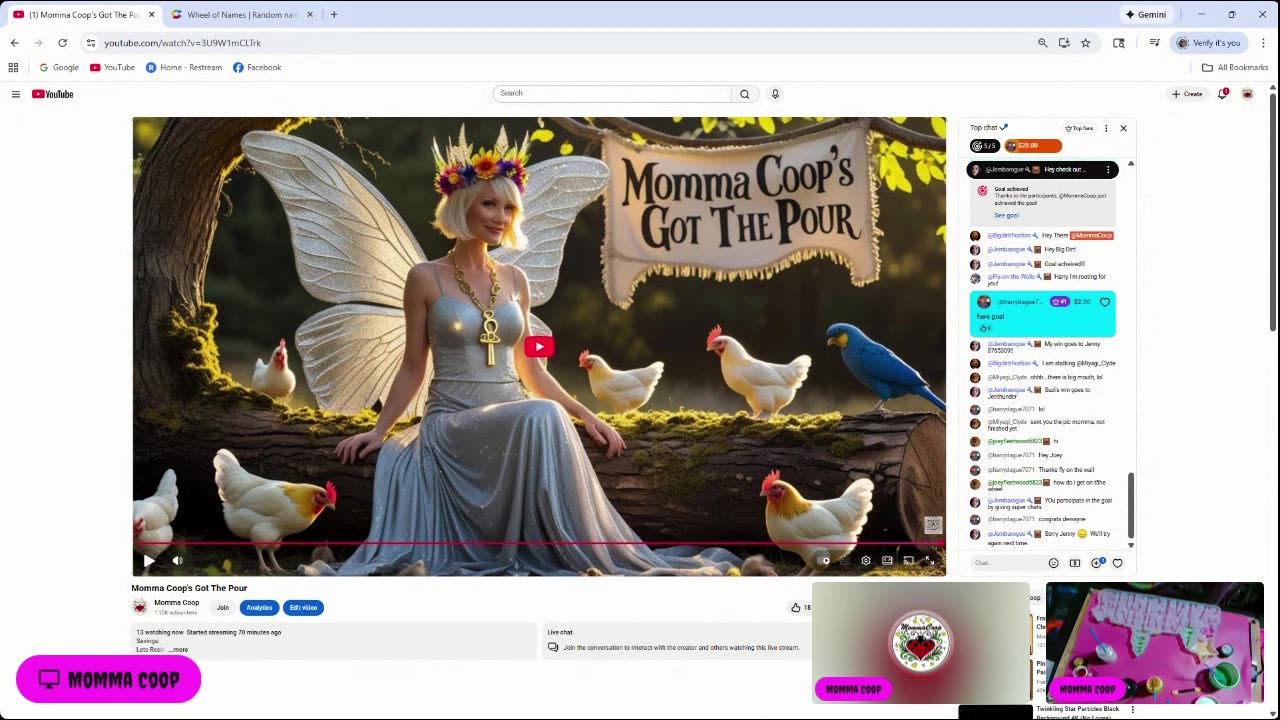Click the @MommaCoop mention in chat
Screen dimensions: 1280x720
click(x=1091, y=235)
